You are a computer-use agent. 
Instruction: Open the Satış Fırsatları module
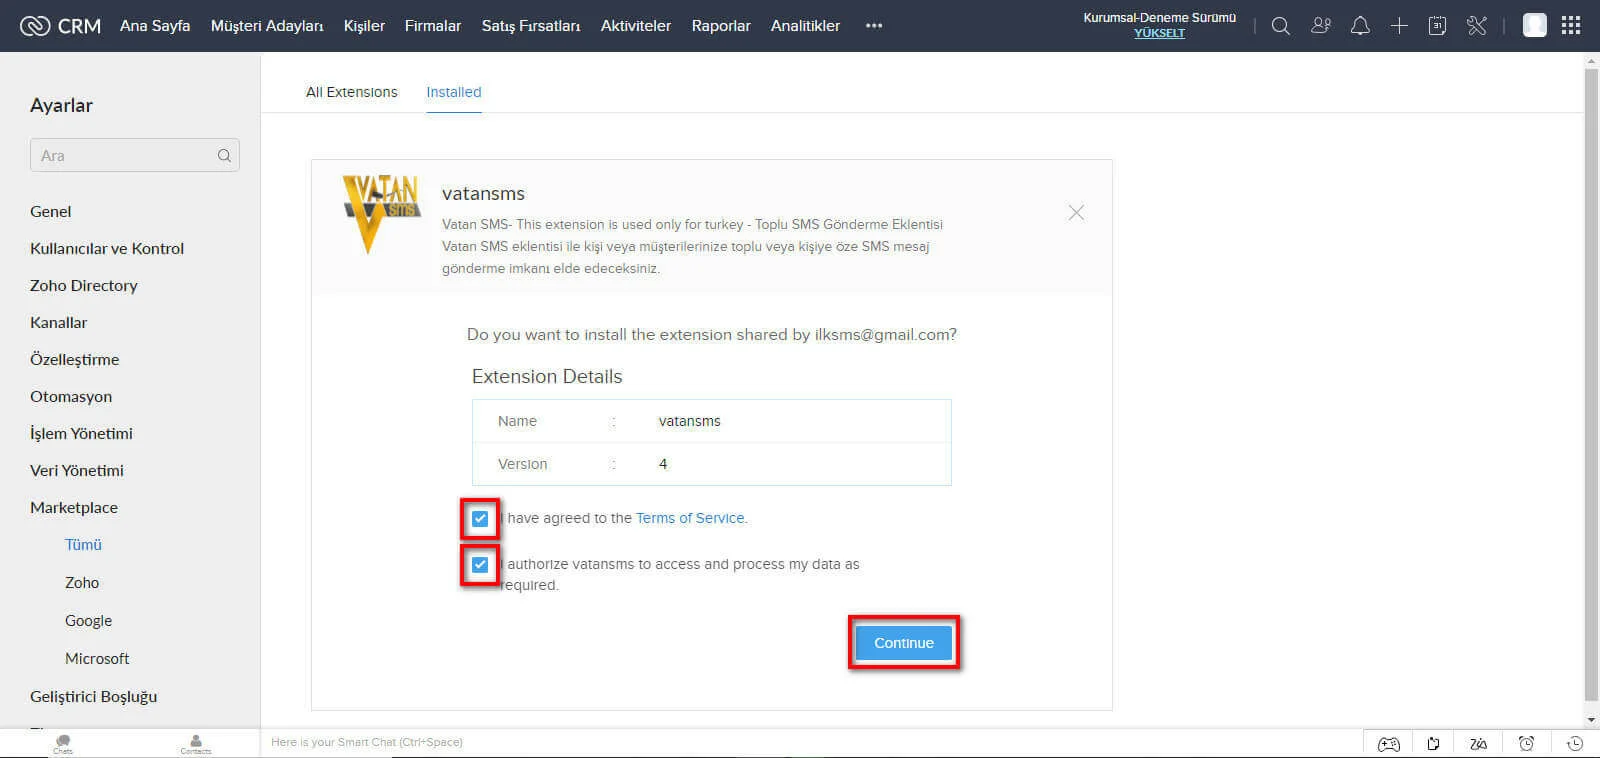pyautogui.click(x=531, y=26)
